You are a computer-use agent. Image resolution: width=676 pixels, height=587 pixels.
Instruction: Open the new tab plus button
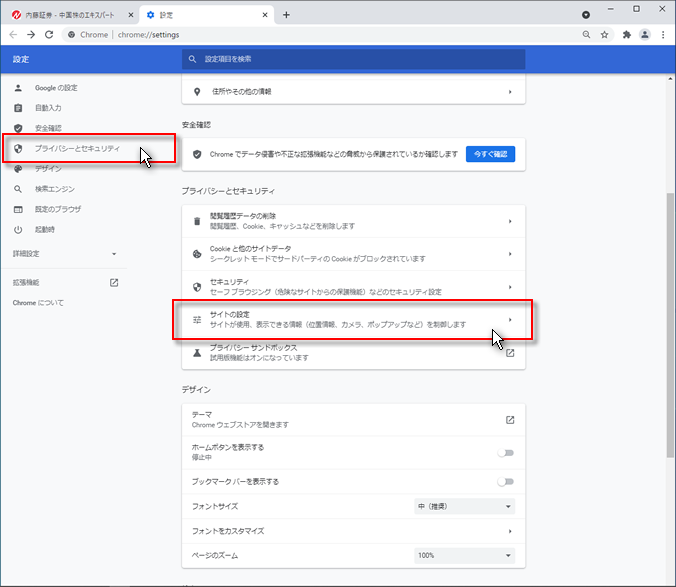click(286, 15)
